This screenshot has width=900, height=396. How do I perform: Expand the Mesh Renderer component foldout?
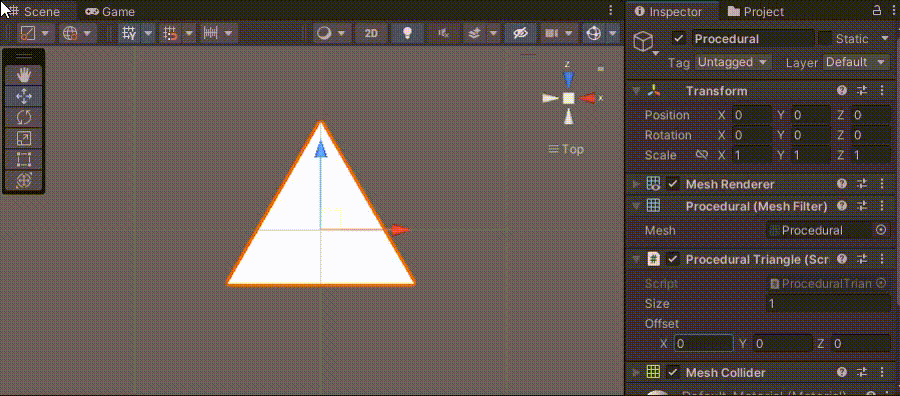[636, 184]
